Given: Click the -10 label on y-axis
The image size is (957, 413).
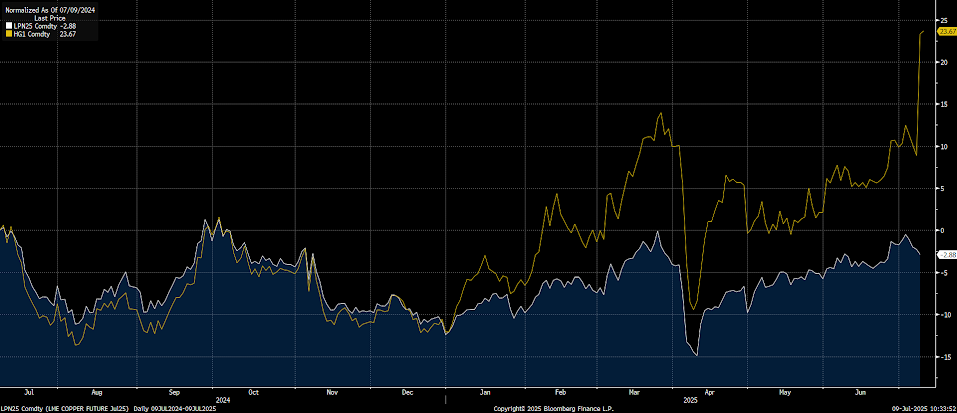Looking at the screenshot, I should [944, 315].
